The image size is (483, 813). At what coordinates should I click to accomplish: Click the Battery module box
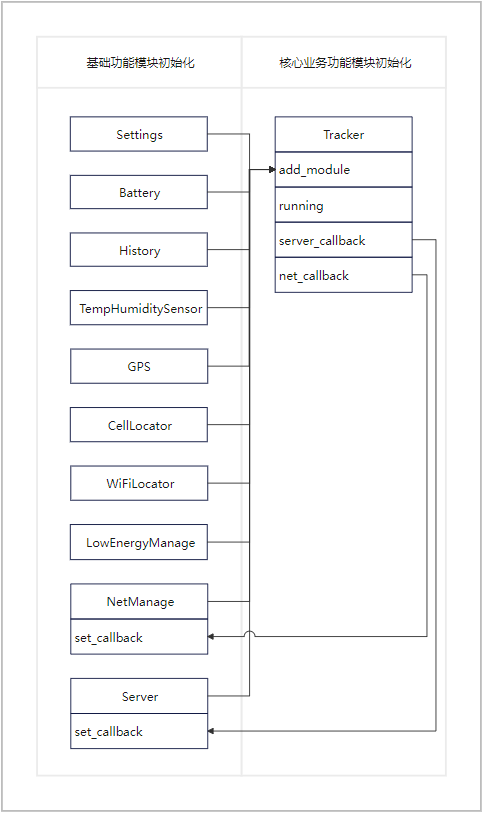pos(139,192)
